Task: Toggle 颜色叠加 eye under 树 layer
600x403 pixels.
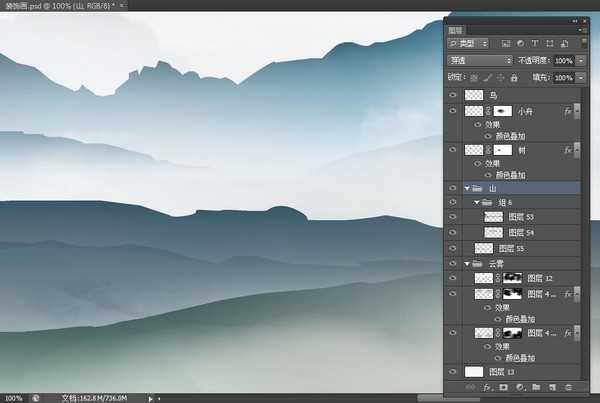Action: (488, 175)
